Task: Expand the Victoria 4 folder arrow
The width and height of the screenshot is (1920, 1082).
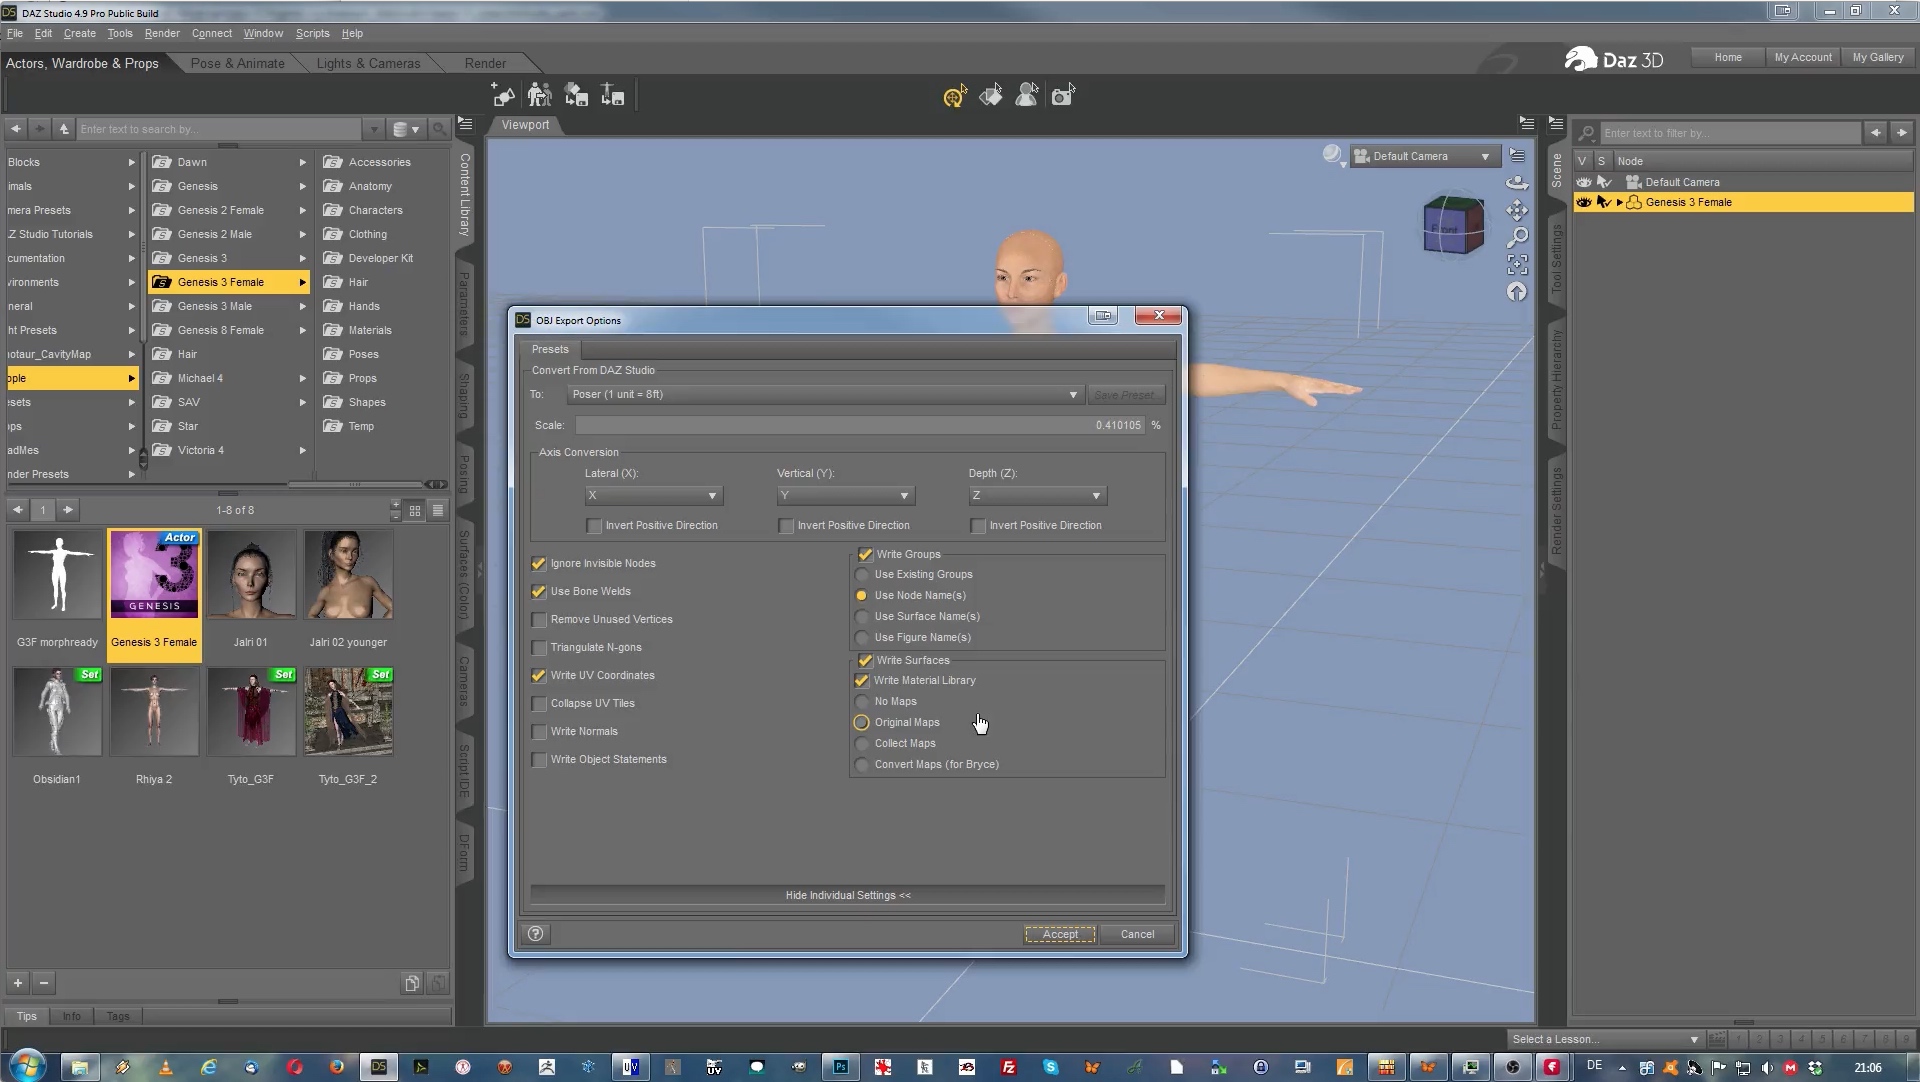Action: pos(302,451)
